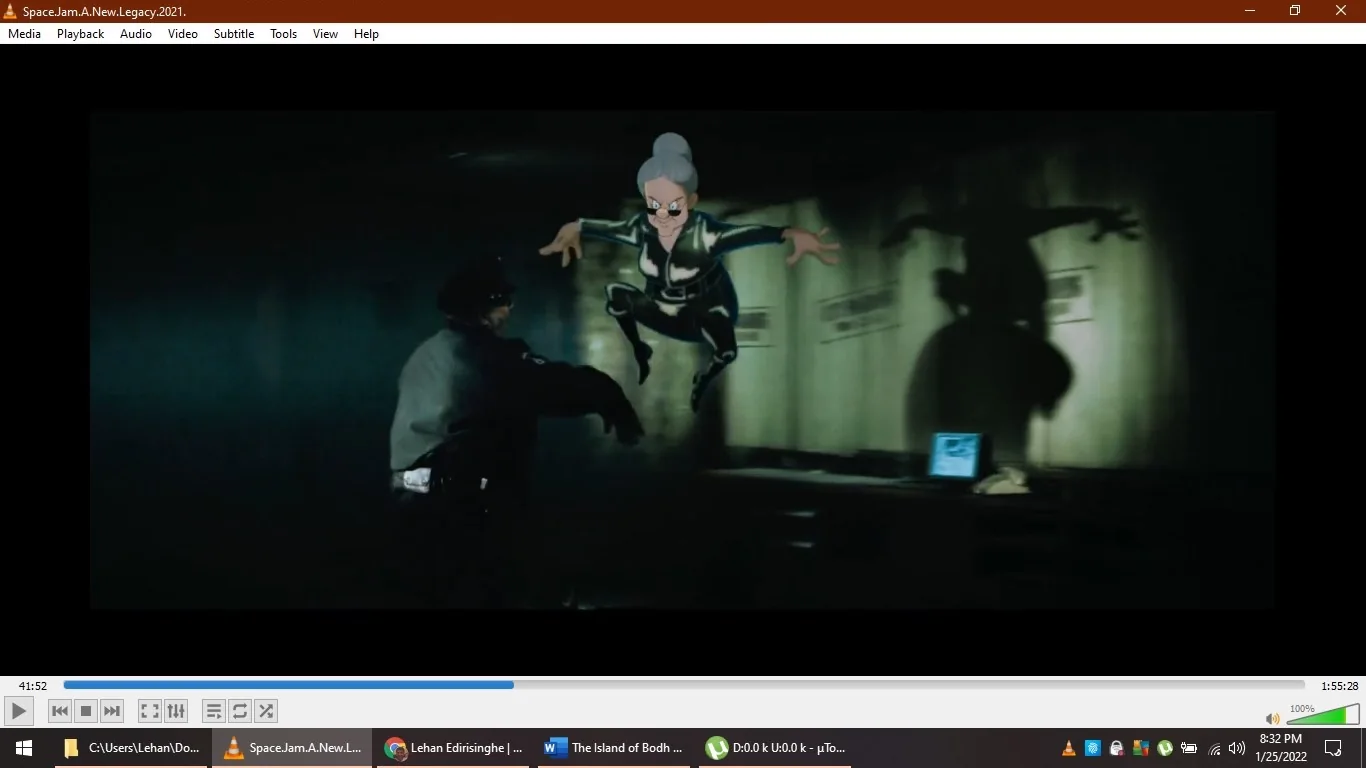Toggle random shuffle playback
Screen dimensions: 1366x768
(x=266, y=711)
